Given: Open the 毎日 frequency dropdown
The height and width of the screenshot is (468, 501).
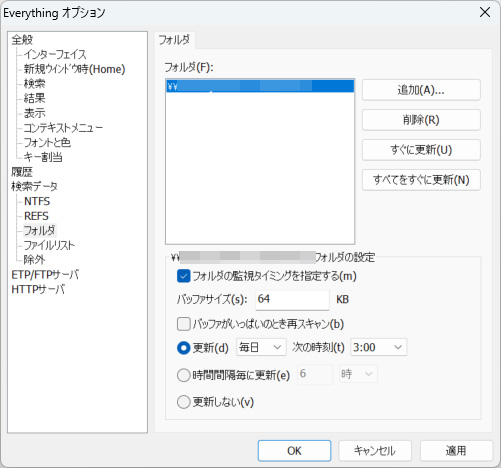Looking at the screenshot, I should click(261, 347).
